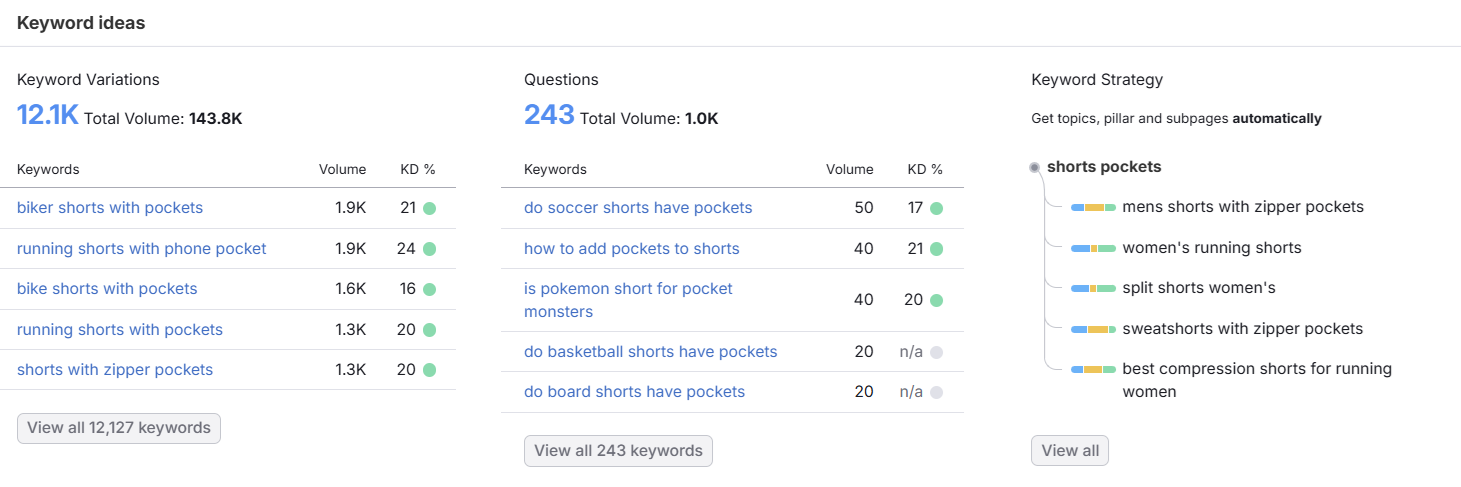Click green KD dot for bike shorts with pockets

[x=429, y=289]
